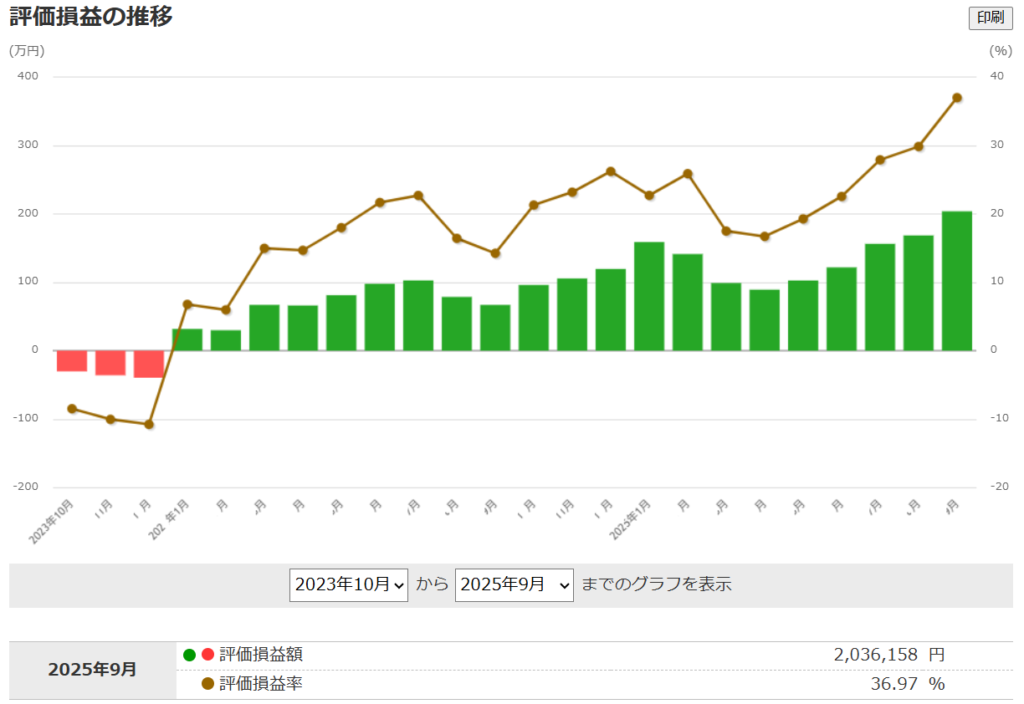Open the start month dropdown showing 2023年10月
The height and width of the screenshot is (704, 1024).
[349, 584]
